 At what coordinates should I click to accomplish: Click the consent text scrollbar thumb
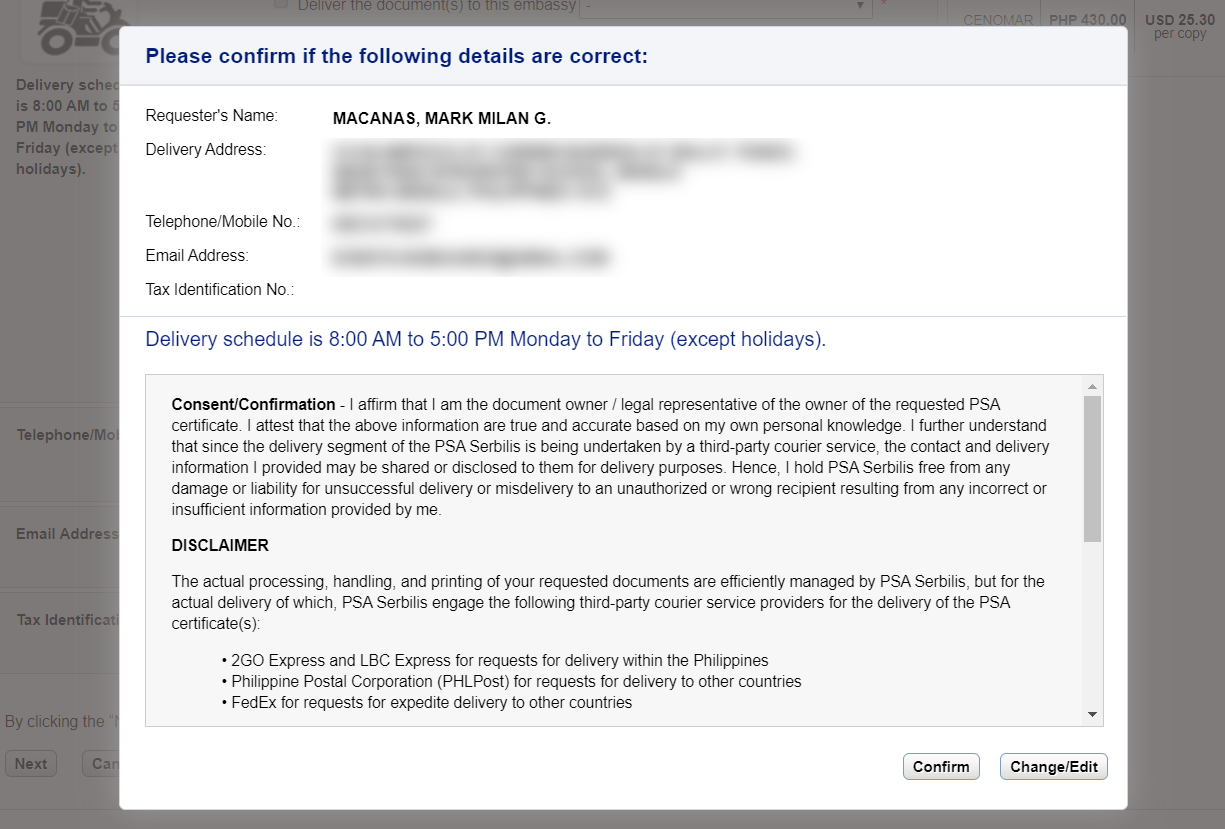point(1092,469)
